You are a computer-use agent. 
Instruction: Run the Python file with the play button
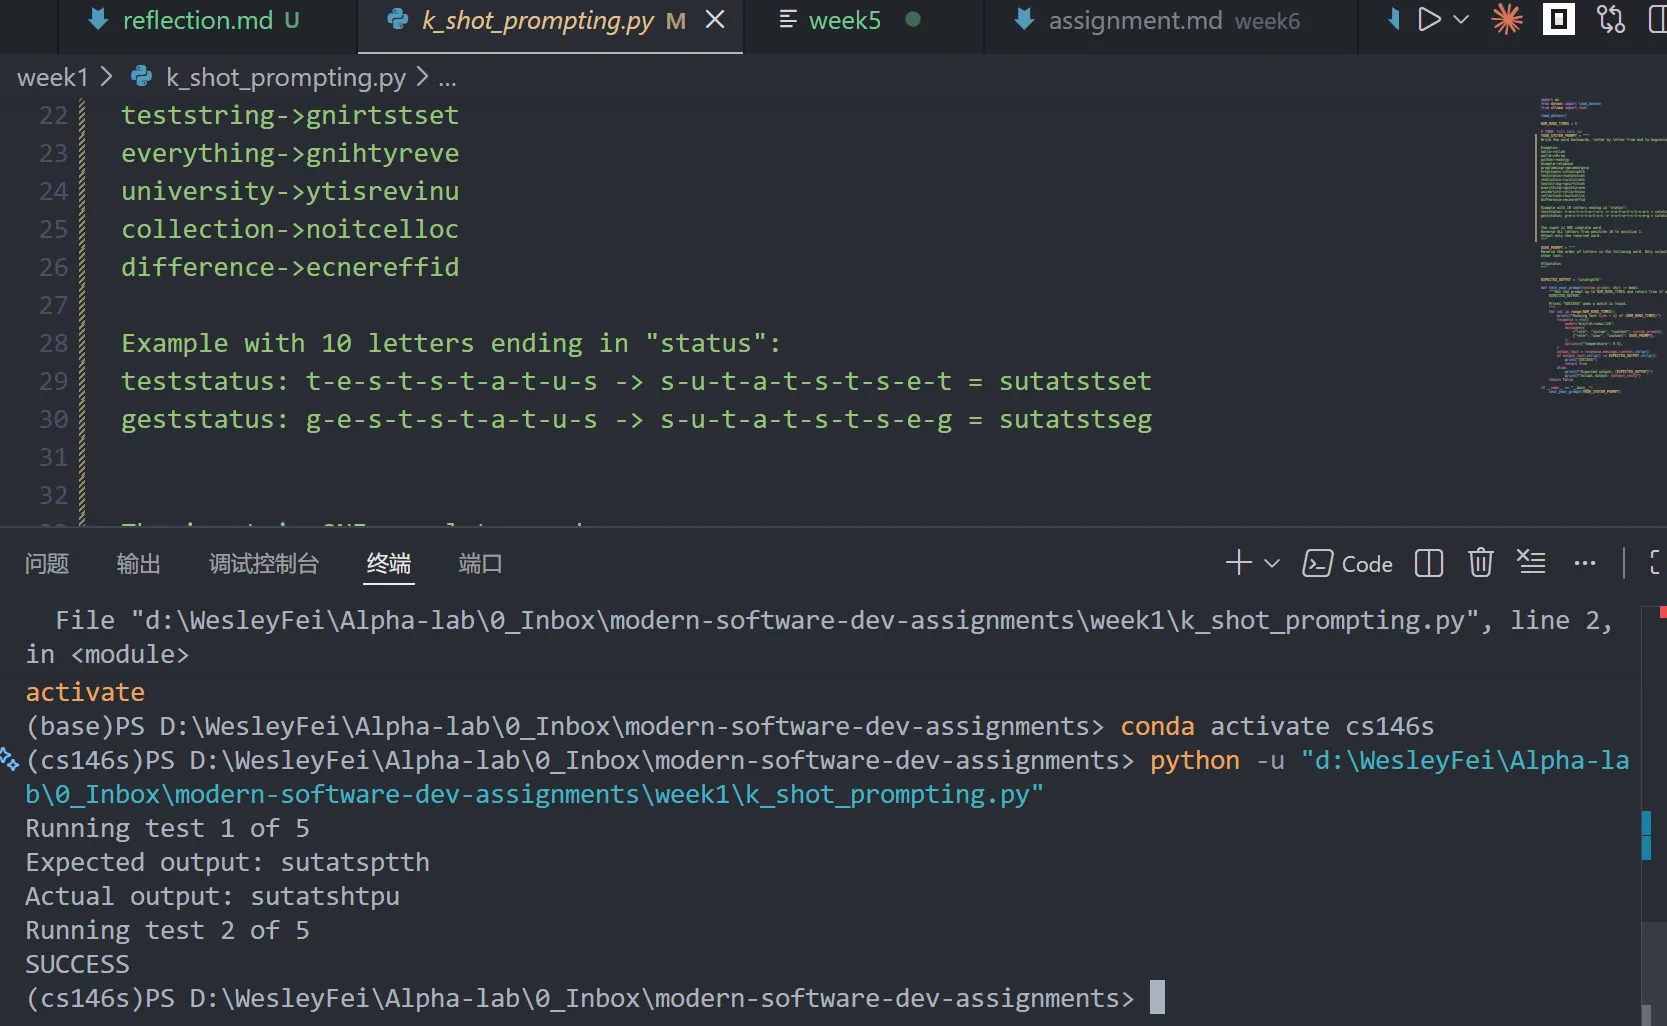tap(1428, 20)
